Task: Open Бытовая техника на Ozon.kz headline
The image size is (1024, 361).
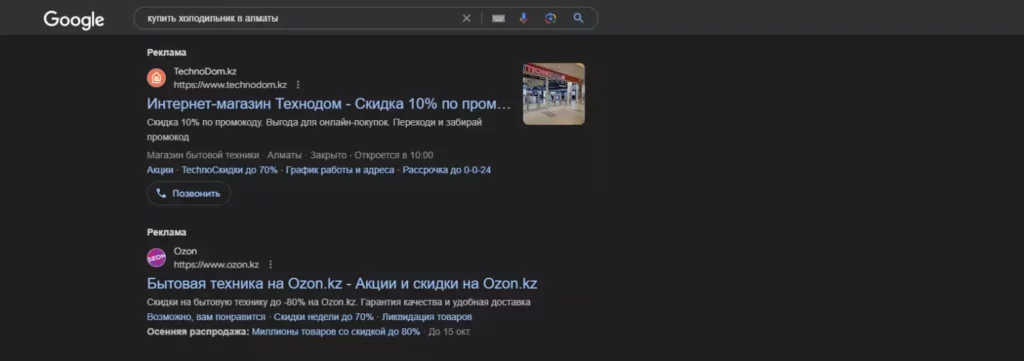Action: point(342,284)
